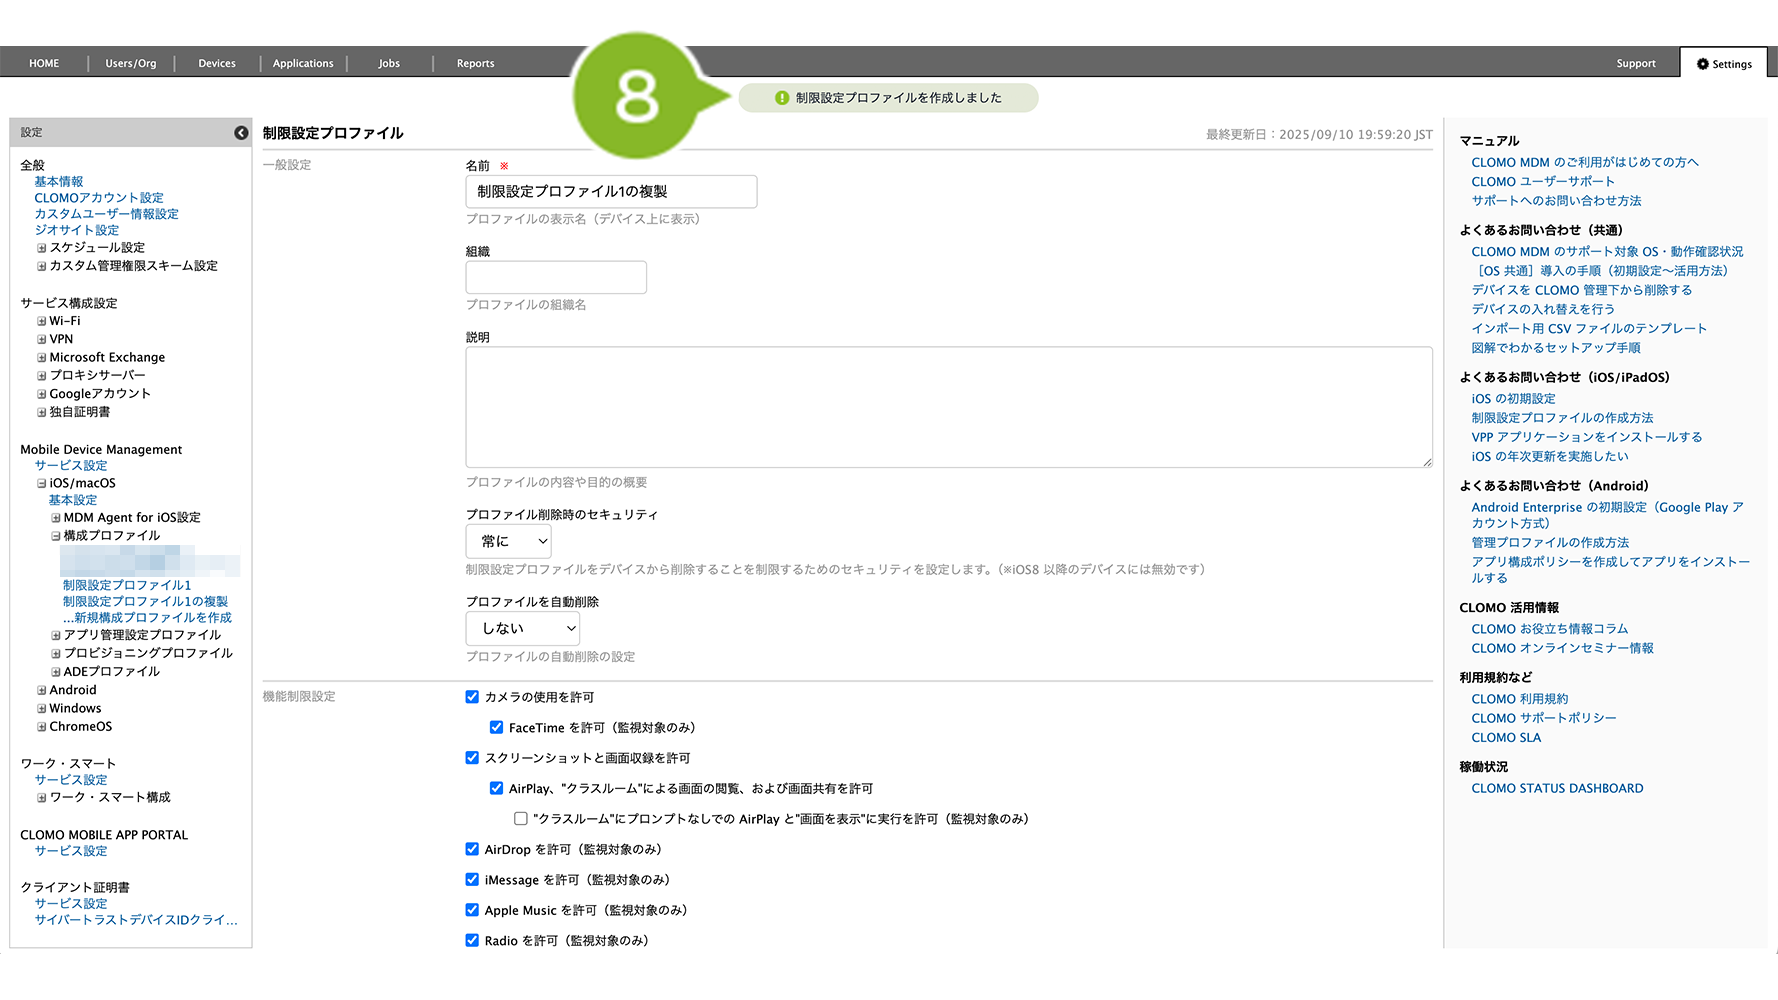
Task: Collapse the 構成プロファイル tree node icon
Action: click(x=56, y=536)
